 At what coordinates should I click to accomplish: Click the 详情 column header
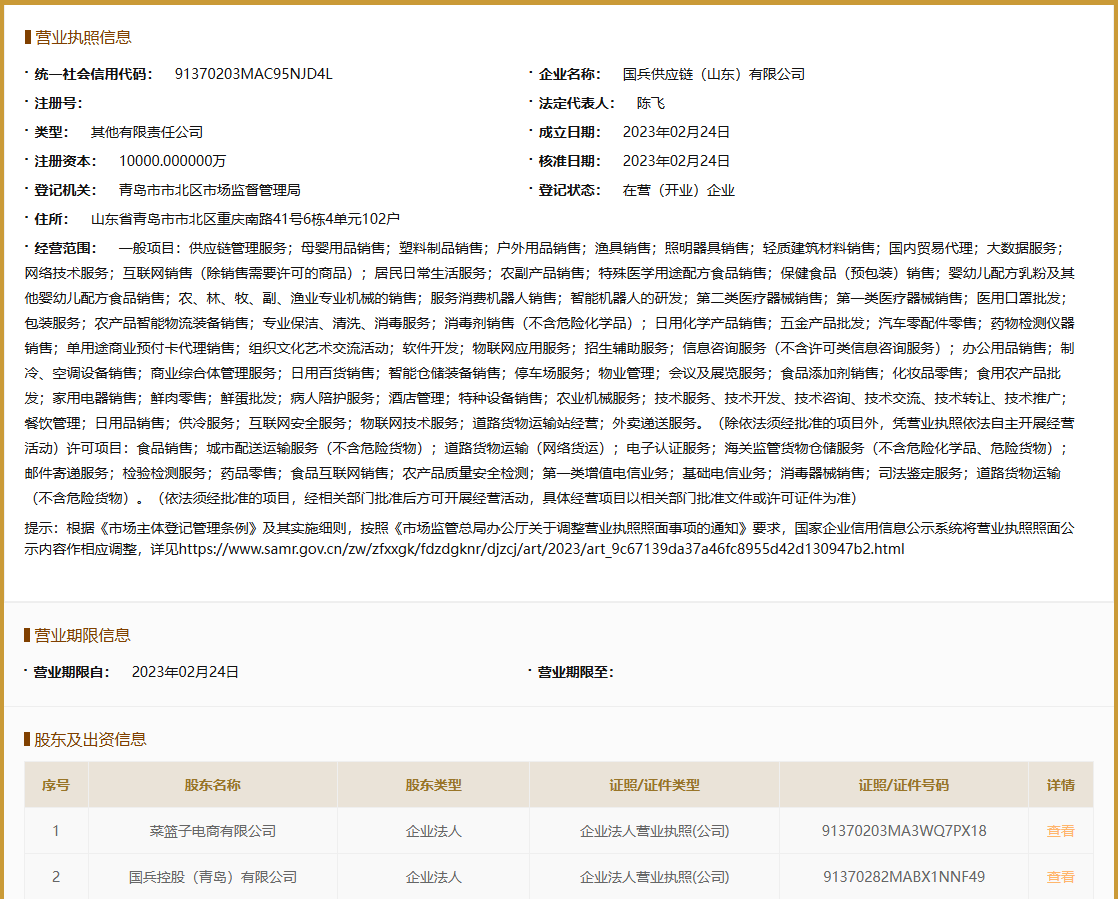pos(1060,785)
